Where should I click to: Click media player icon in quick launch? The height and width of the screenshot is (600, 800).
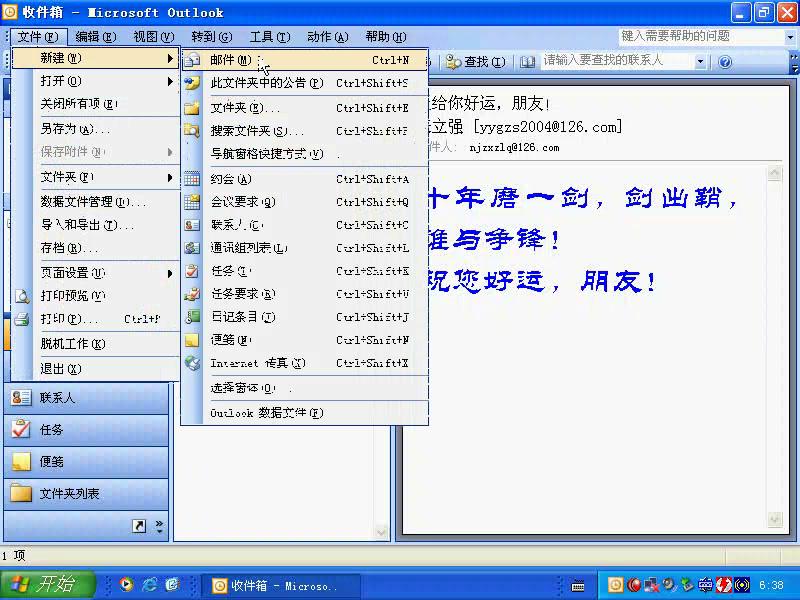126,585
